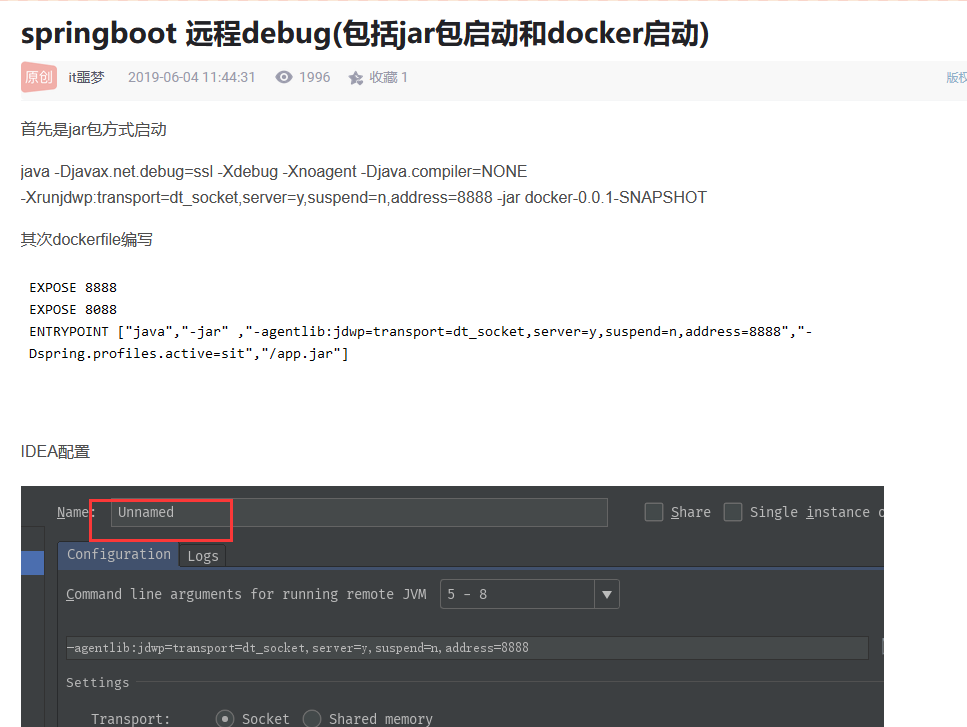Click the EXPOSE 8888 code line
The width and height of the screenshot is (967, 727).
click(x=73, y=288)
